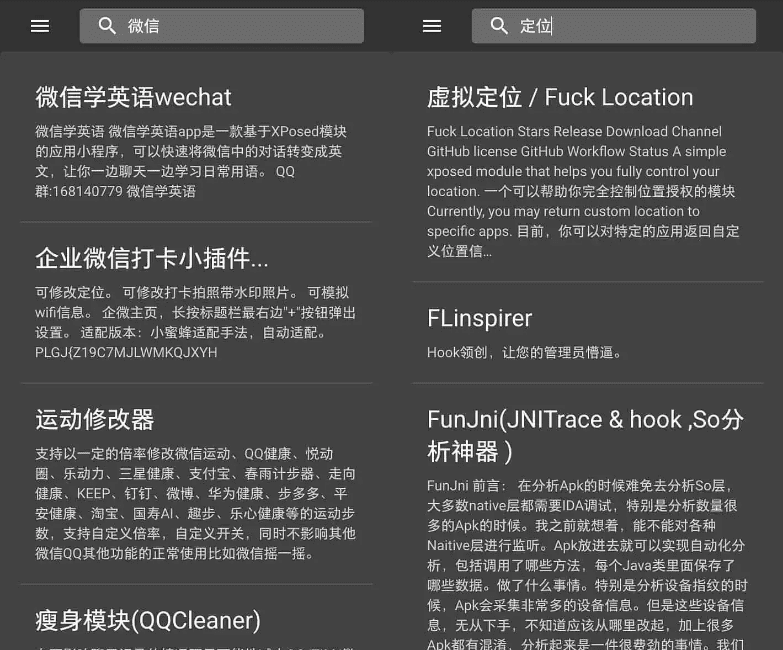Tap description starting 可修改定位
783x650 pixels.
tap(195, 323)
